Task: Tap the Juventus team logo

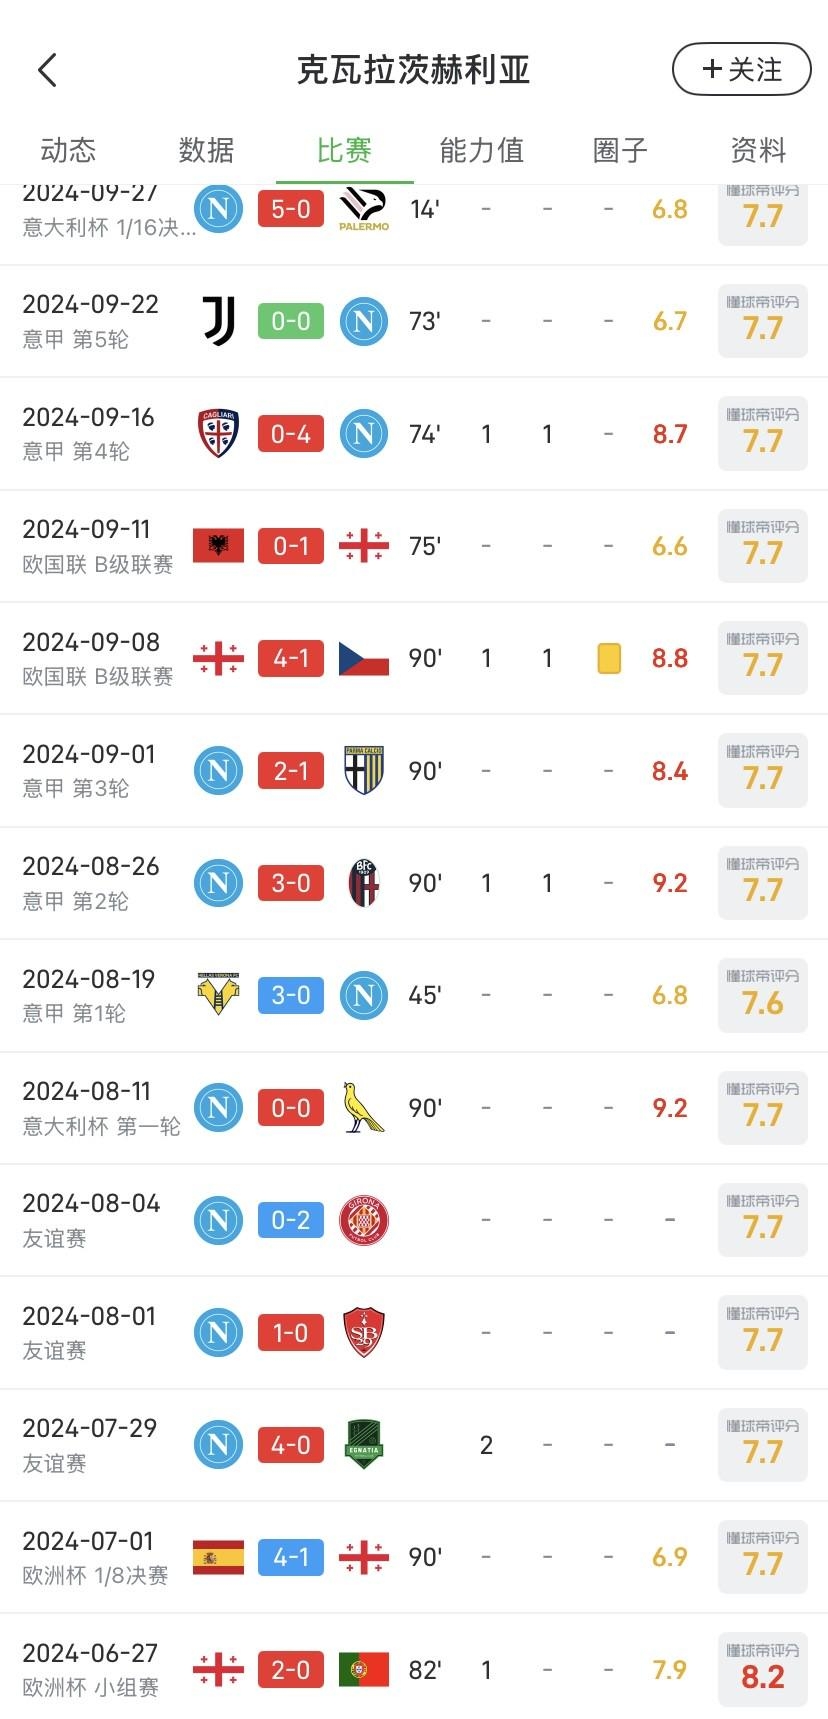Action: [x=218, y=321]
